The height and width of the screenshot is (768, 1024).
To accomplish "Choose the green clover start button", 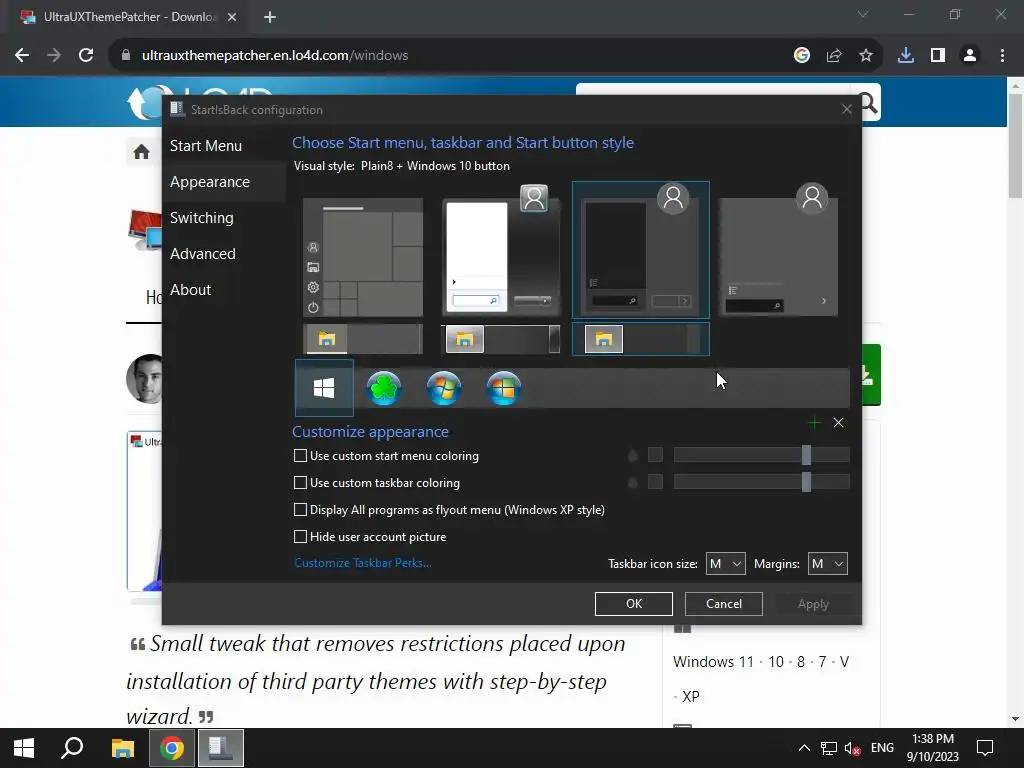I will (384, 388).
